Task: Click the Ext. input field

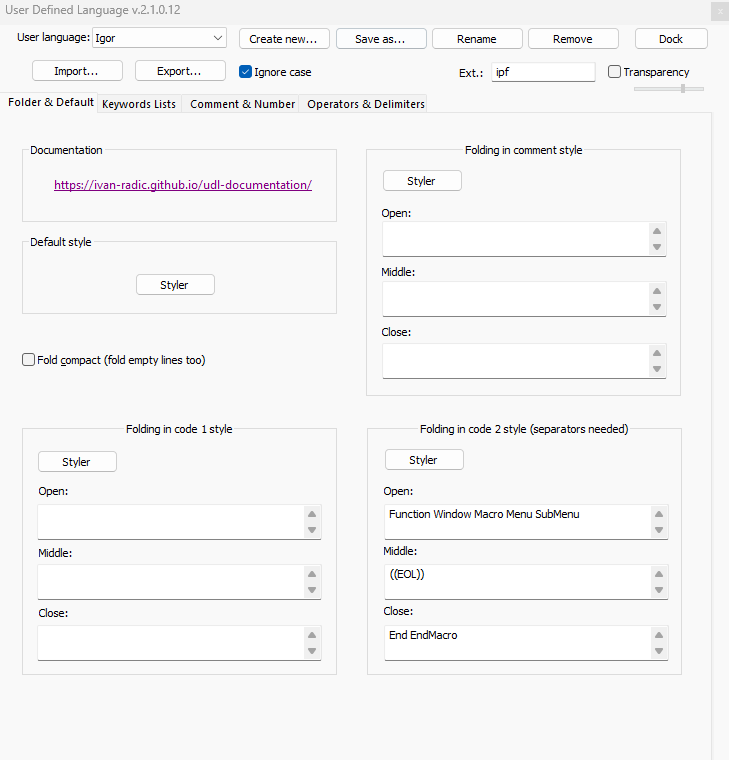Action: tap(542, 72)
